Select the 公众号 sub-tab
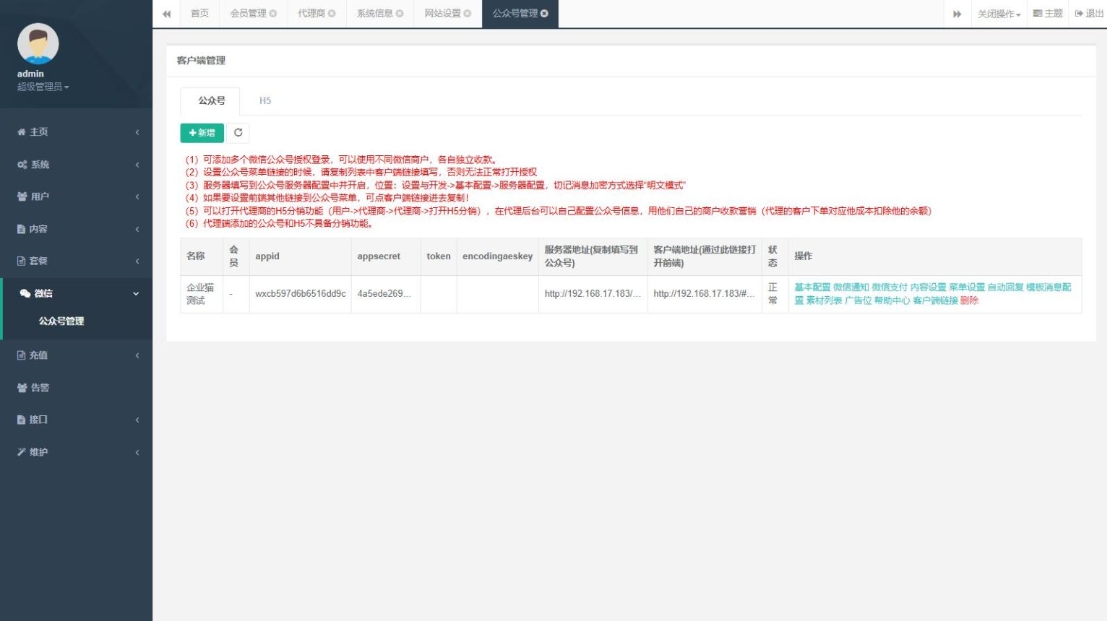 tap(211, 101)
